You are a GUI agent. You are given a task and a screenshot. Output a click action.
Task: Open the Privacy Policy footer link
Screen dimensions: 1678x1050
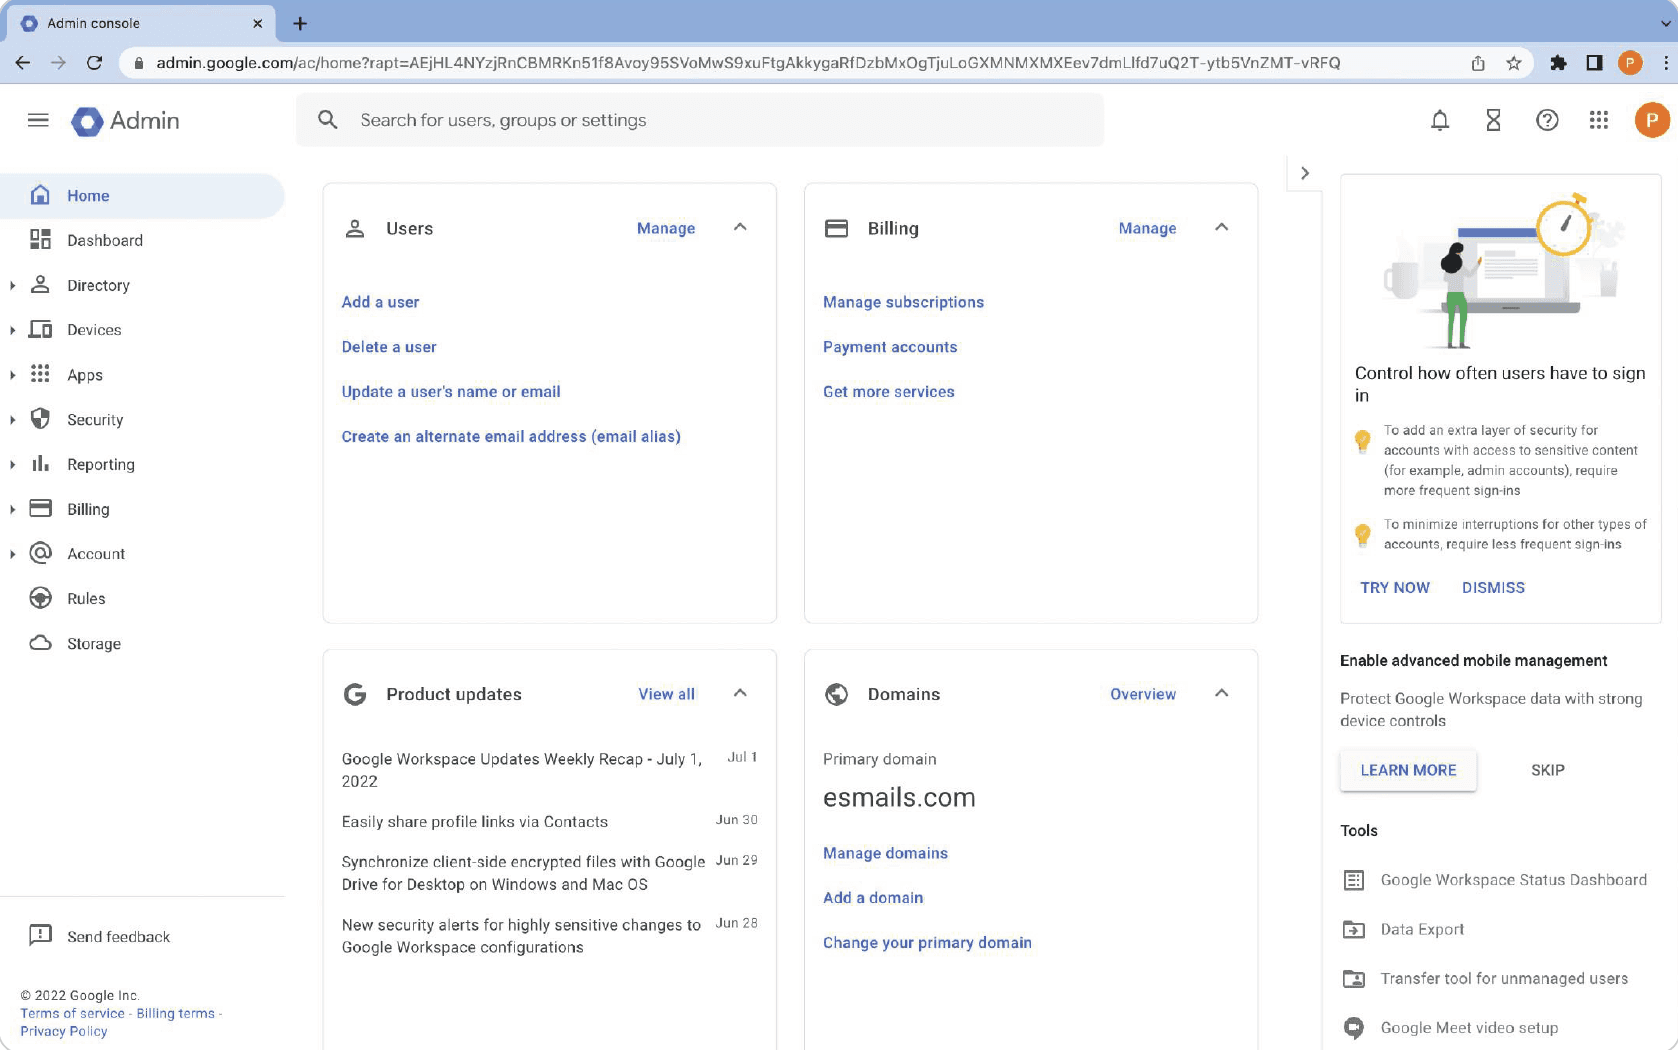pos(64,1031)
